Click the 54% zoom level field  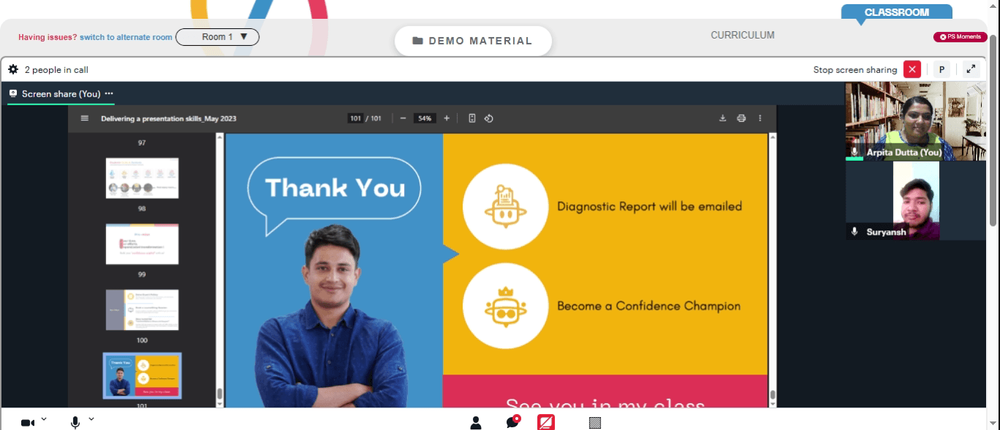425,118
